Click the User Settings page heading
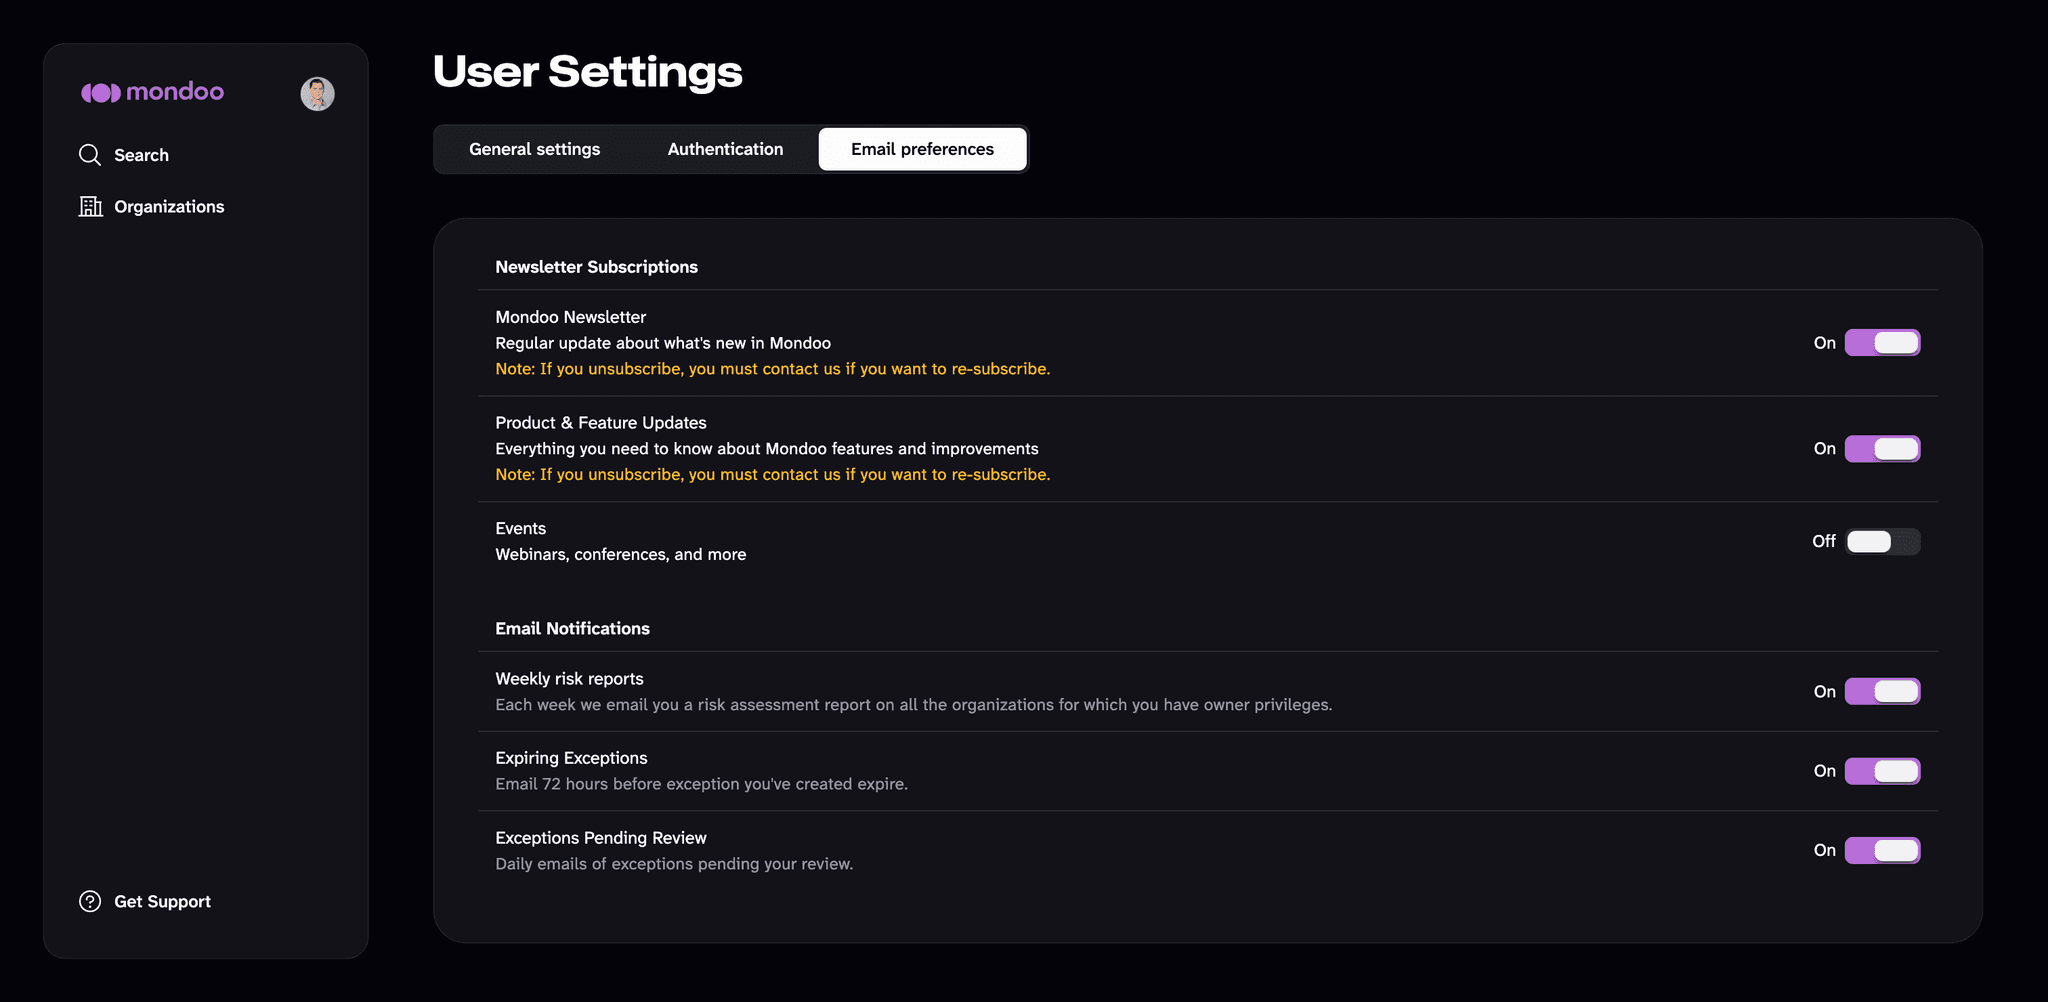 pos(588,72)
